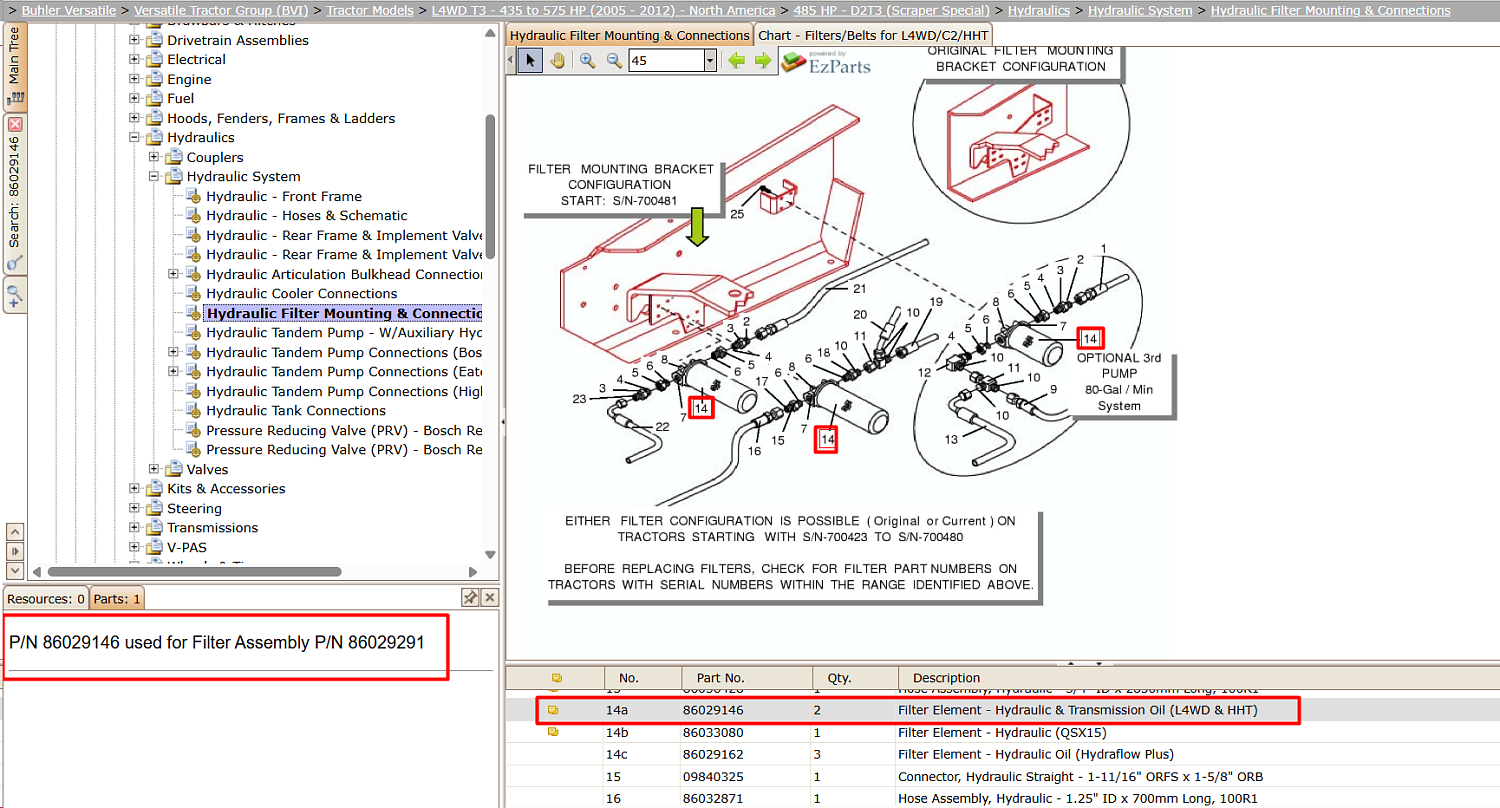Image resolution: width=1500 pixels, height=808 pixels.
Task: Switch to Chart - Filters/Belts tab
Action: 873,35
